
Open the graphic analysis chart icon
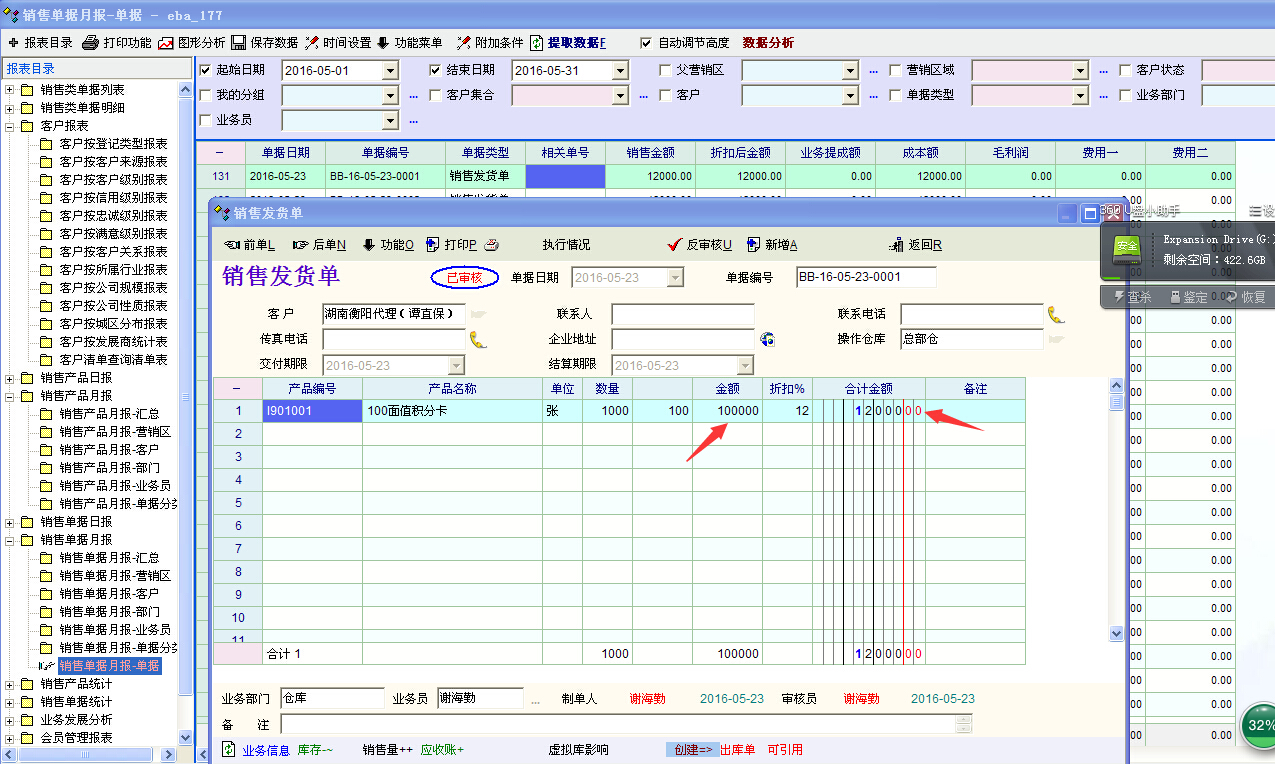click(166, 43)
